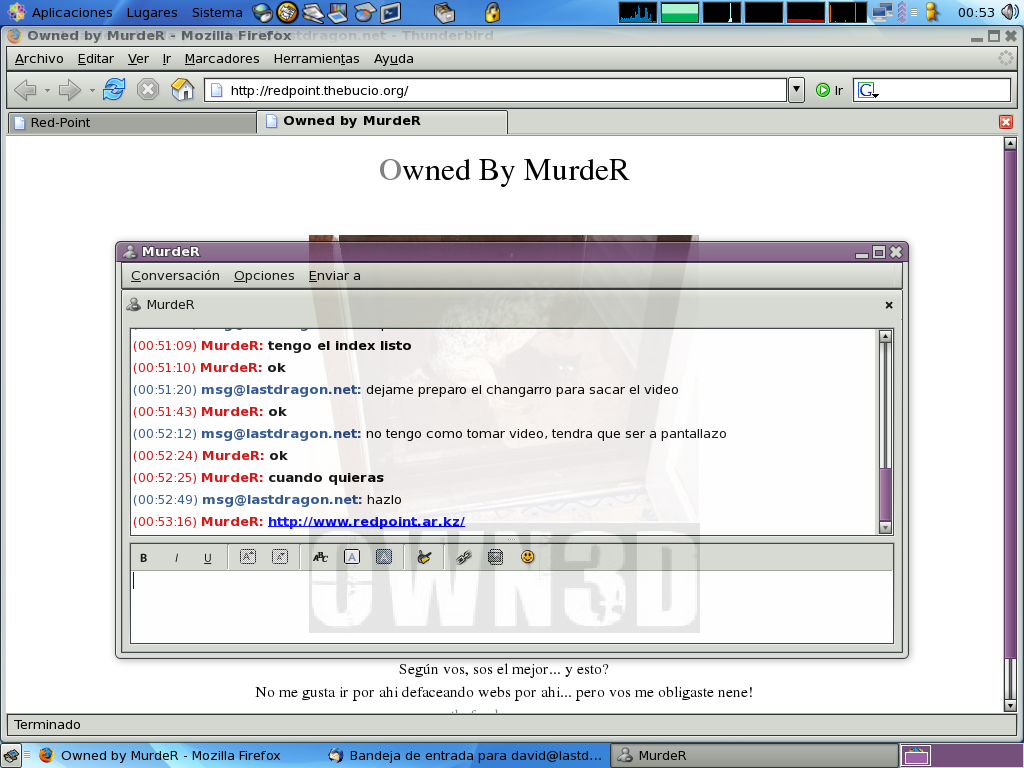Go to the Firefox home page
1024x768 pixels.
point(182,90)
